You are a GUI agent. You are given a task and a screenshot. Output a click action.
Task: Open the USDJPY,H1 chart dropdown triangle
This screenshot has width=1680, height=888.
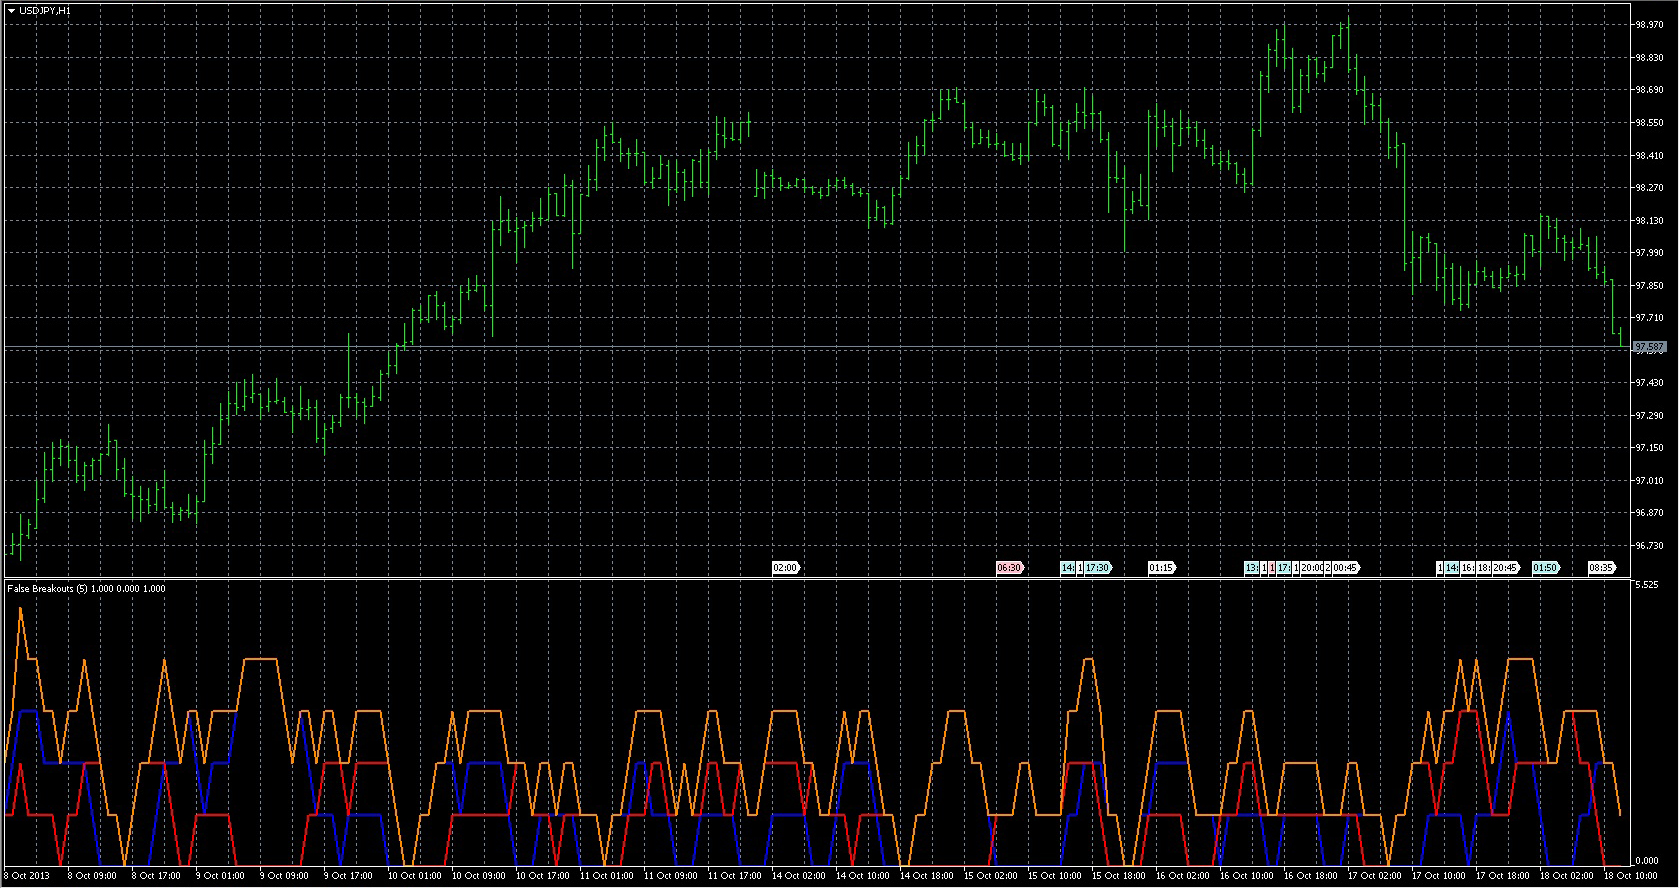coord(11,10)
